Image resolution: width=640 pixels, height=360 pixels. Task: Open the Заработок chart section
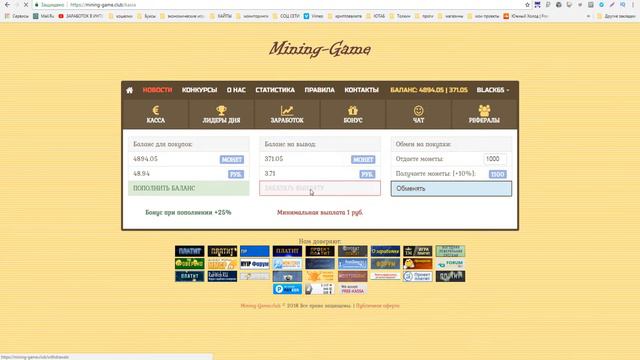tap(287, 114)
